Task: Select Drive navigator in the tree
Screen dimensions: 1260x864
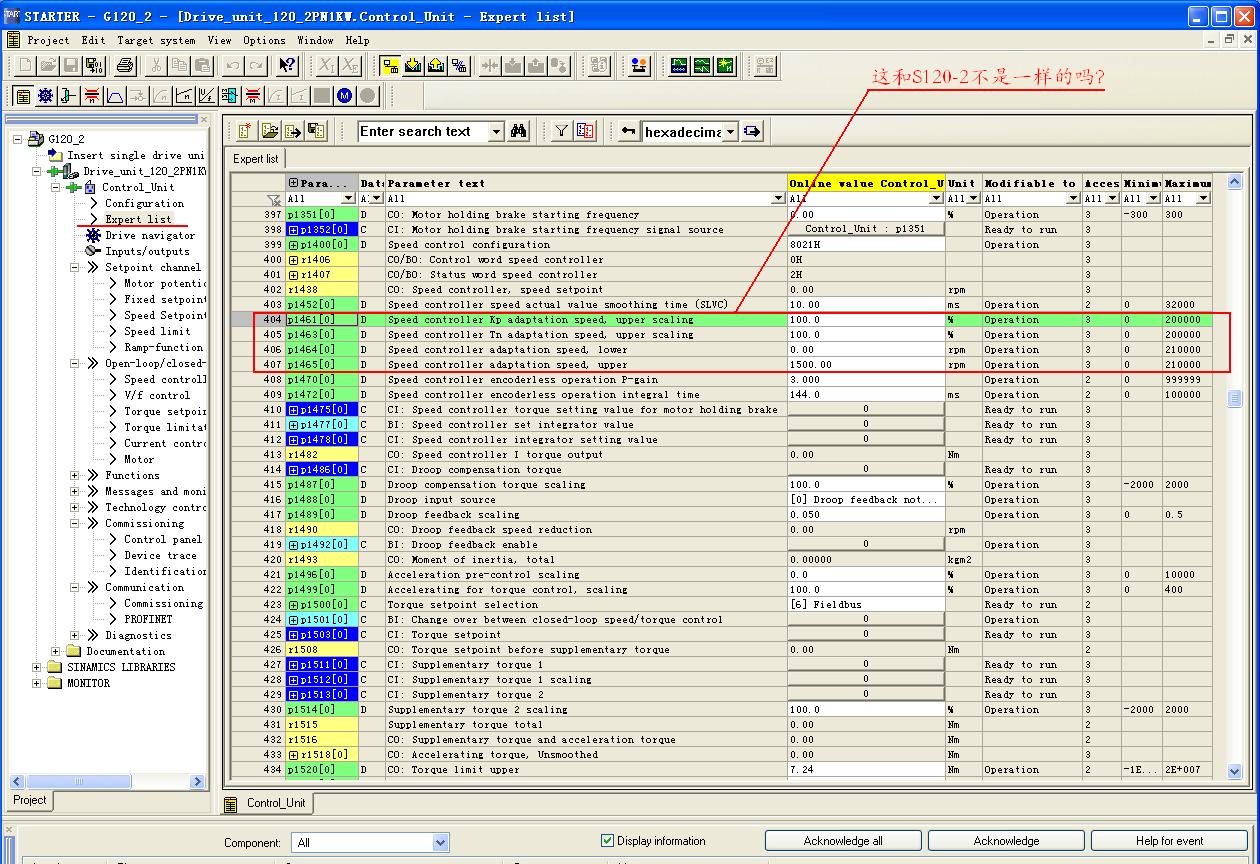Action: click(150, 235)
